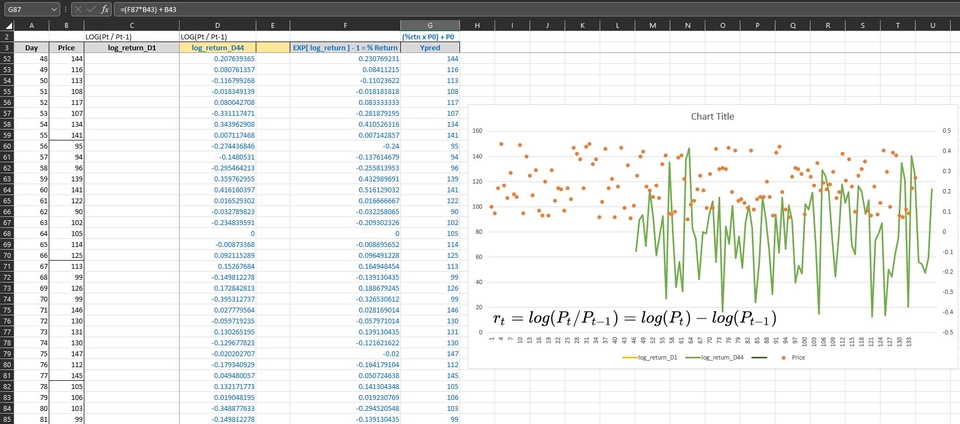
Task: Click the Price header cell
Action: [x=66, y=48]
